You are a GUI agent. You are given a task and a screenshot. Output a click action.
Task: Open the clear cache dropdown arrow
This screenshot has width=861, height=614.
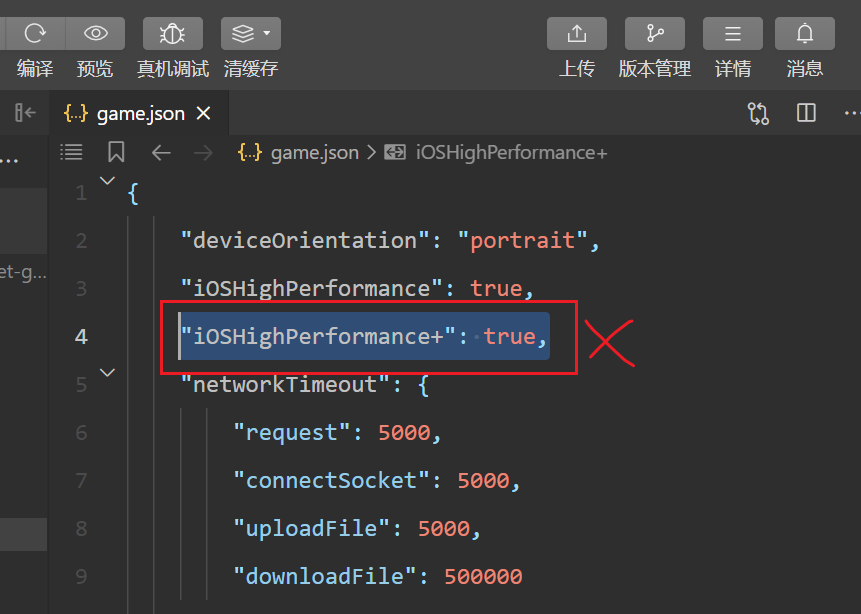click(267, 33)
